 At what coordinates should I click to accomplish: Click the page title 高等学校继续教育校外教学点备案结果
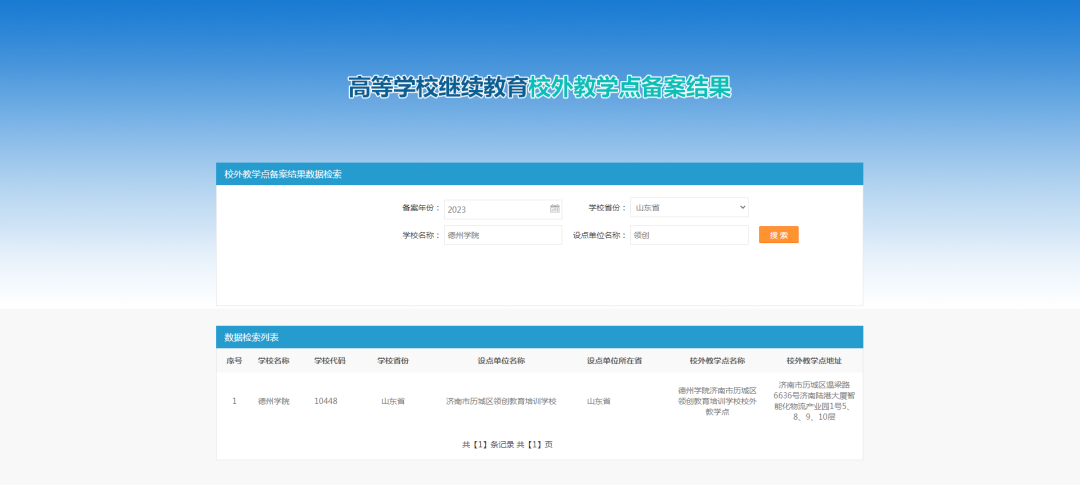click(x=539, y=87)
